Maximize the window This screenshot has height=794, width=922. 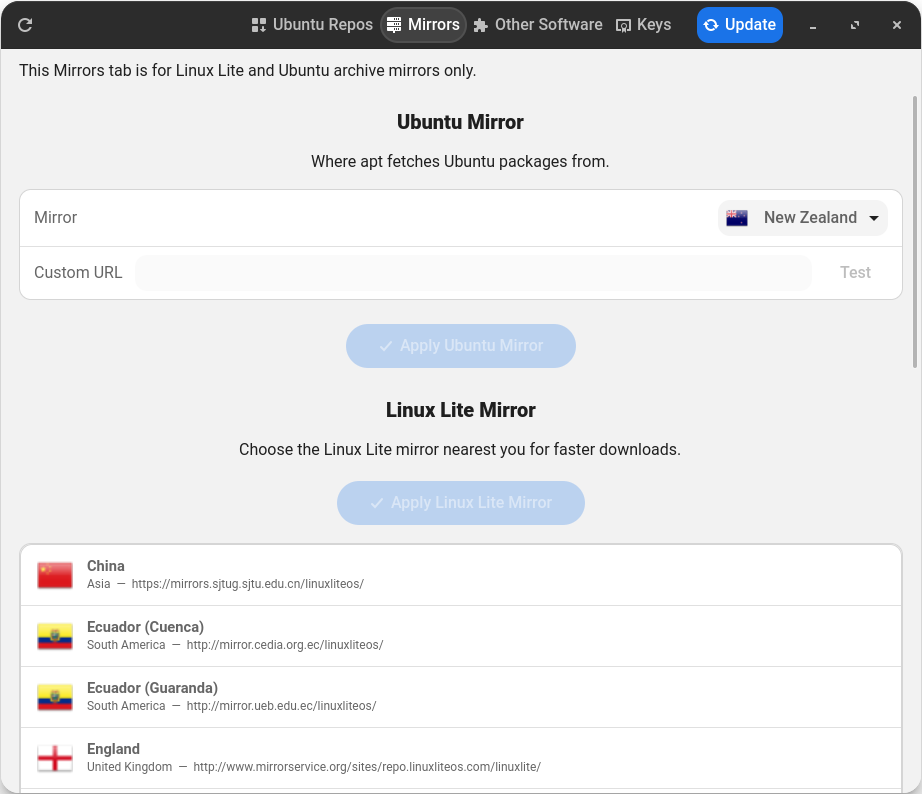855,25
